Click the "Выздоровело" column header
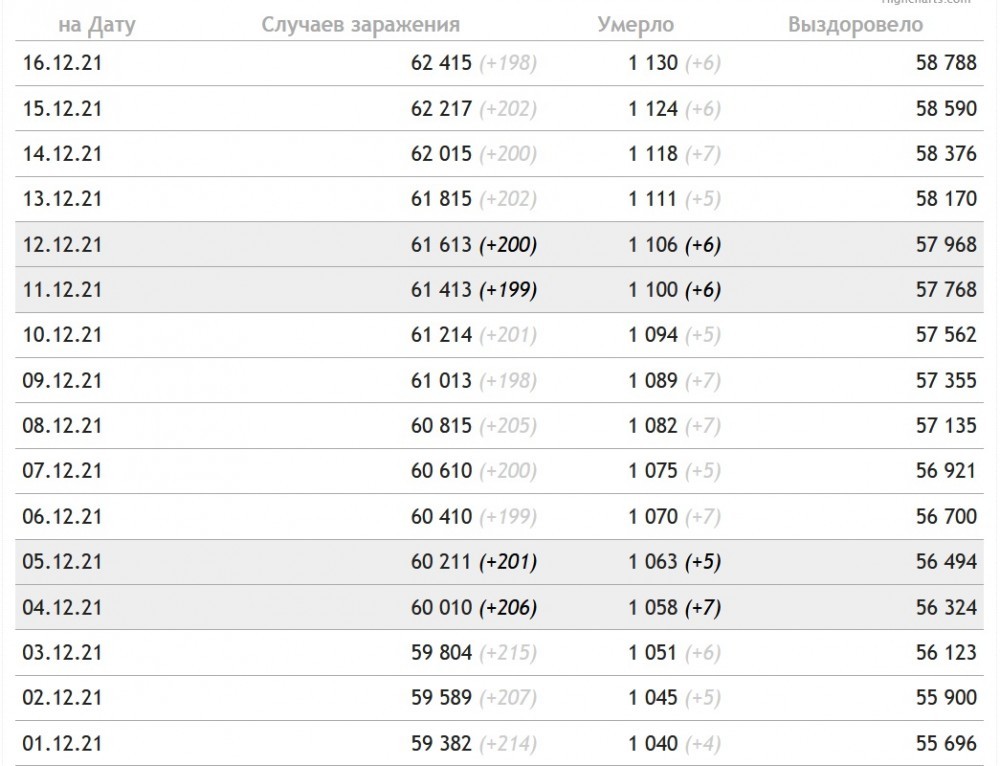 pyautogui.click(x=855, y=24)
